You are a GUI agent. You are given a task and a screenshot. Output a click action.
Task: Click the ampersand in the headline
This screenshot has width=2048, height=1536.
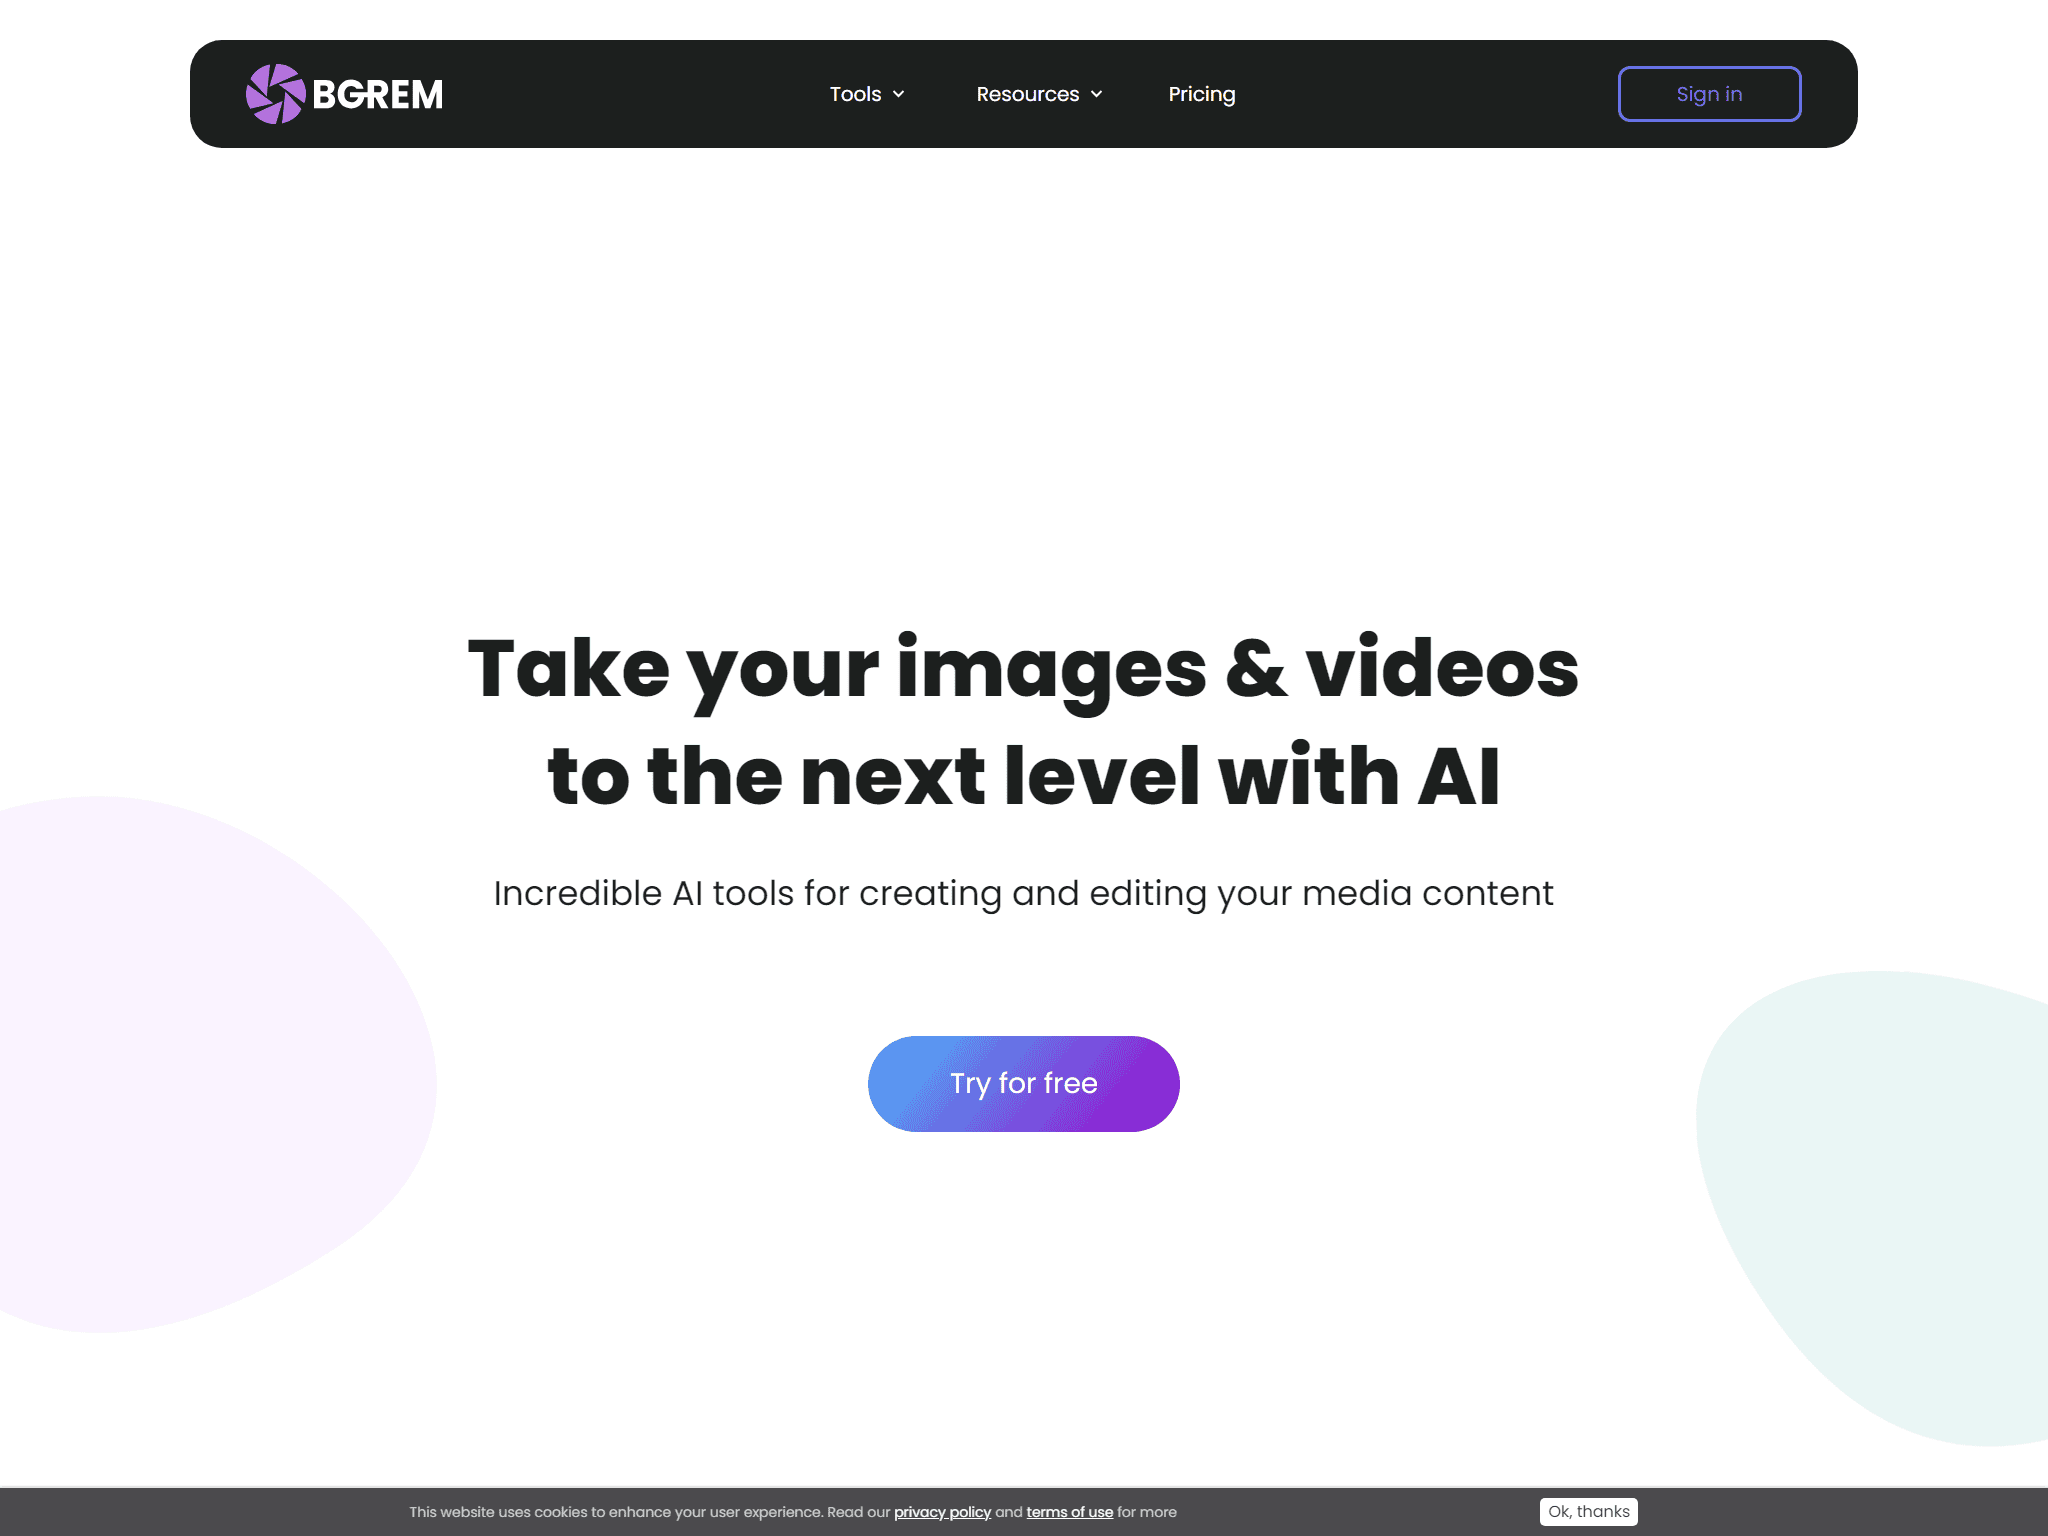point(1256,669)
